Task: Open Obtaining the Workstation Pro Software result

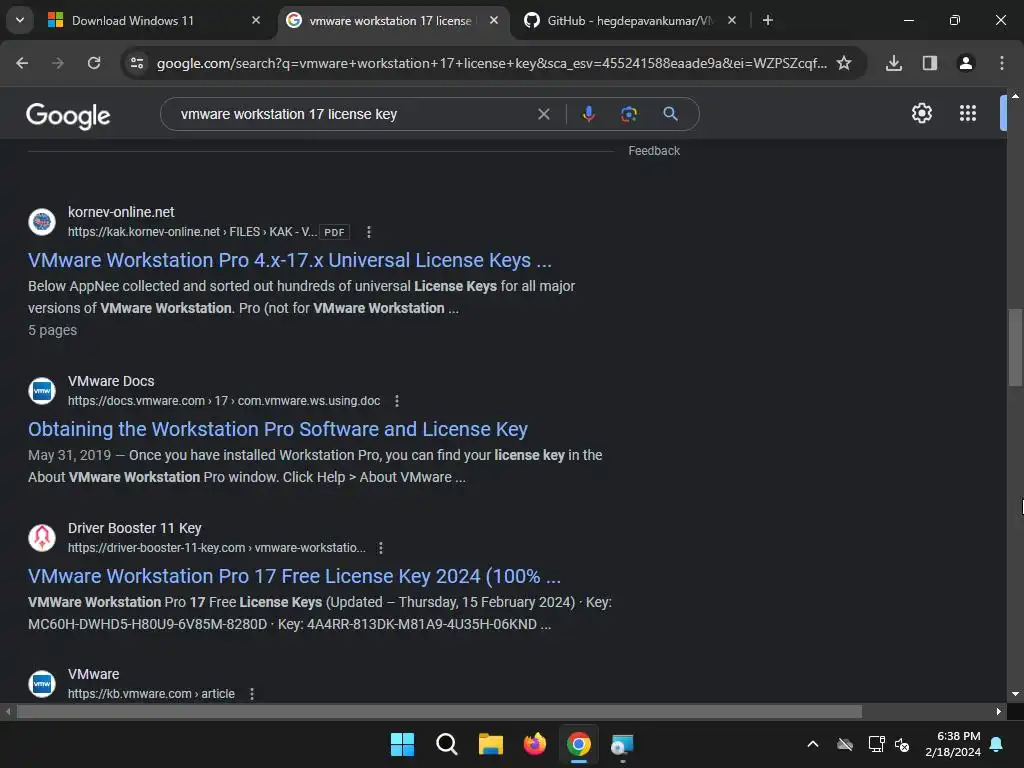Action: [x=278, y=429]
